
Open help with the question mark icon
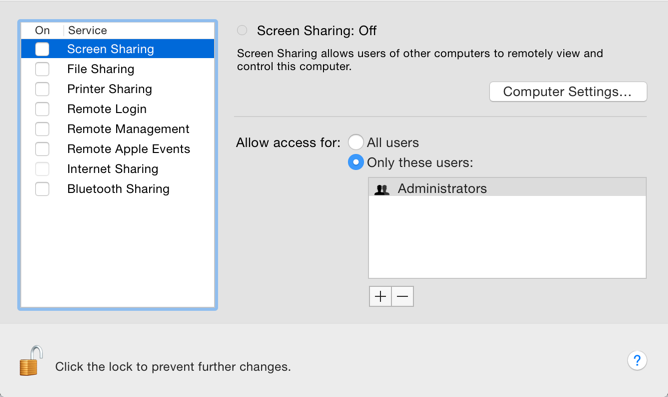coord(637,360)
